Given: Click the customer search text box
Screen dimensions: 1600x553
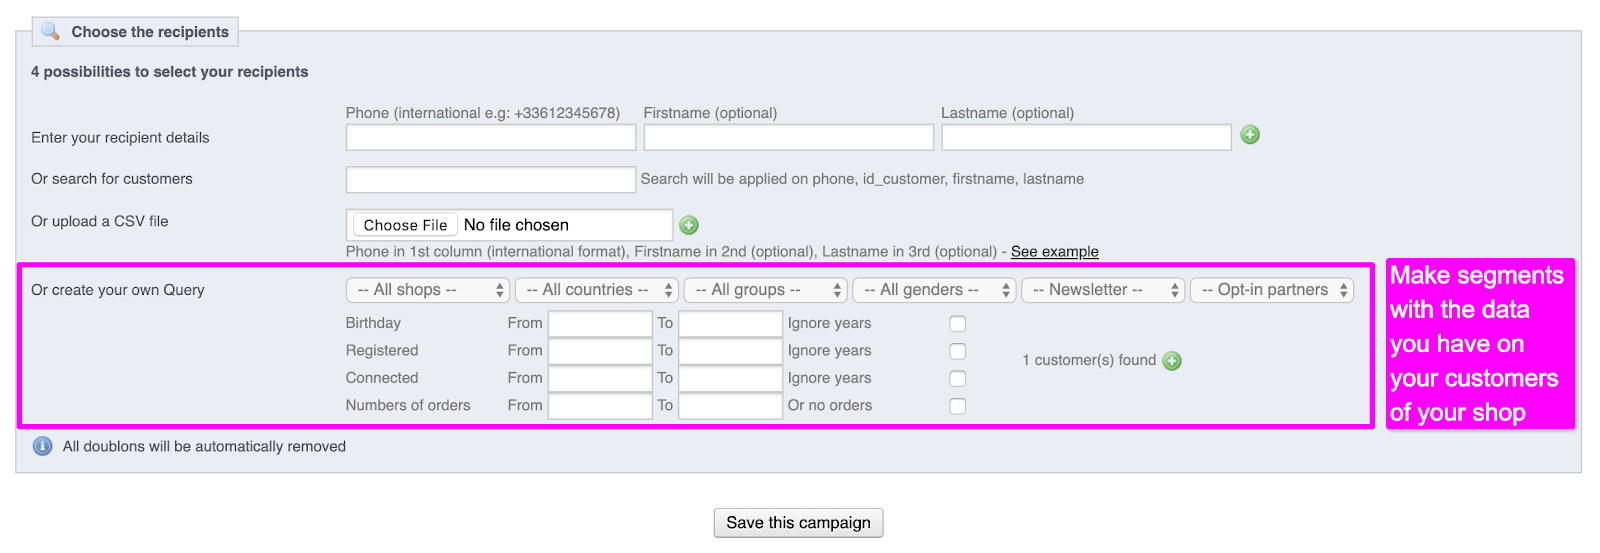Looking at the screenshot, I should click(x=490, y=179).
